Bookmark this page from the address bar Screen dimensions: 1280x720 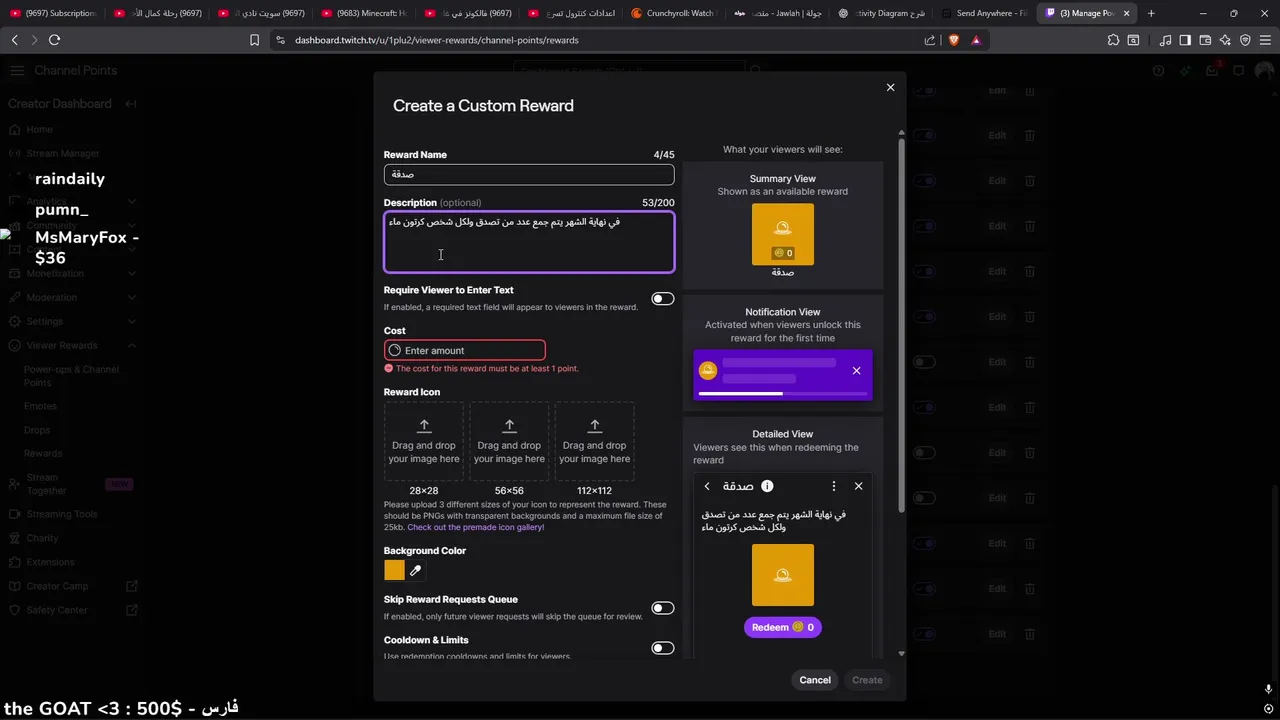tap(255, 40)
